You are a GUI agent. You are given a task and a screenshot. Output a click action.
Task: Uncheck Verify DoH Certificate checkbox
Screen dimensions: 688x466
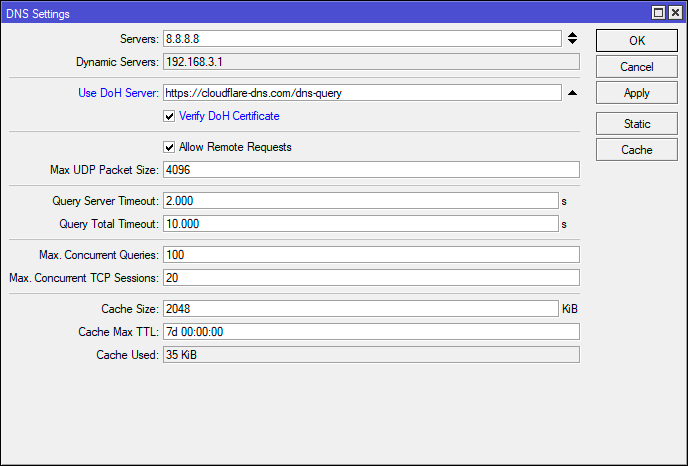coord(169,116)
